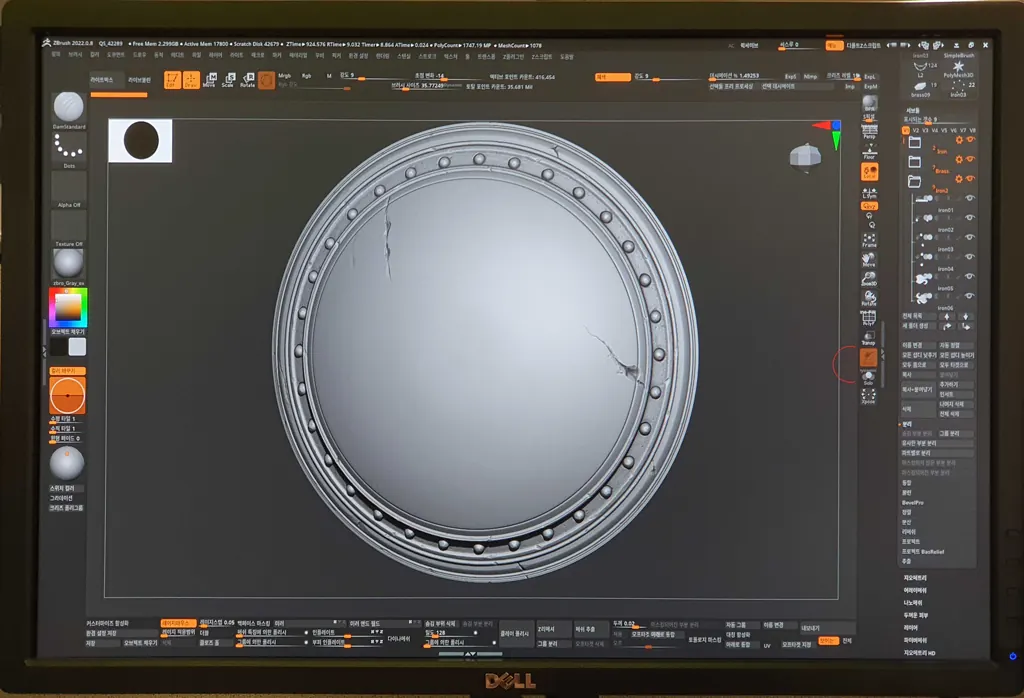Select the Draw mode button

tap(191, 80)
